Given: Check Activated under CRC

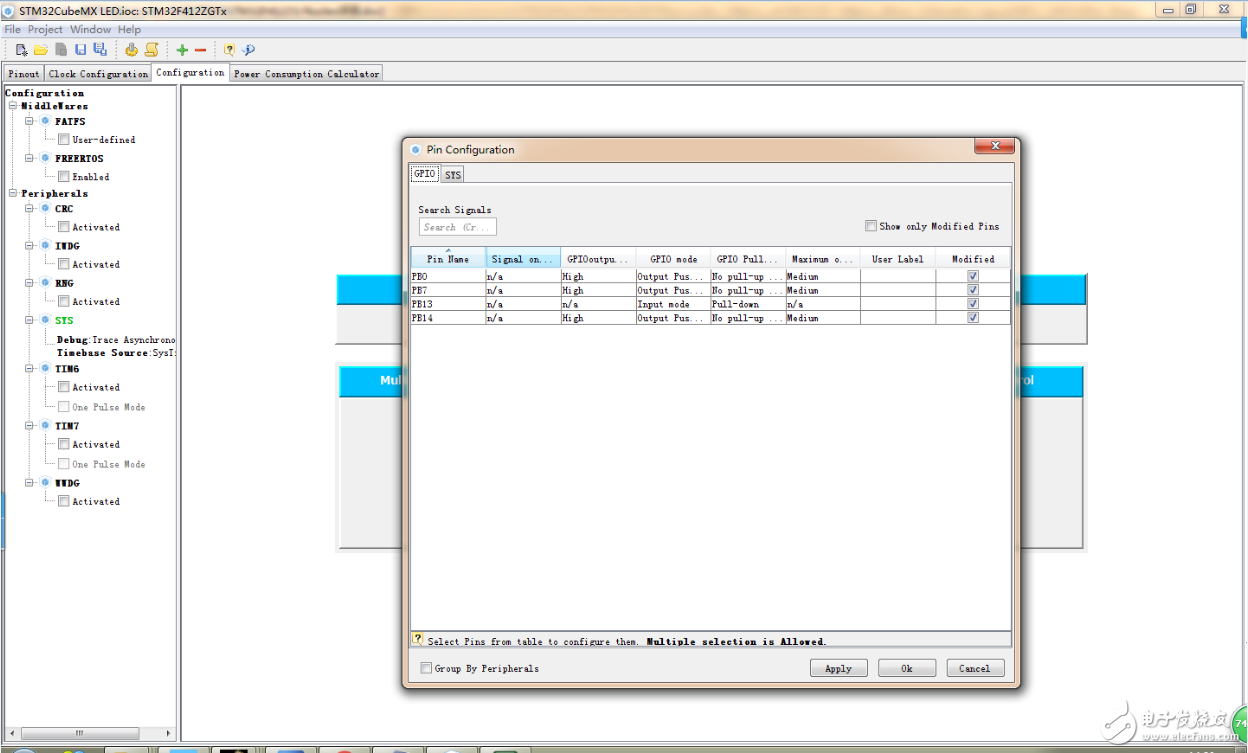Looking at the screenshot, I should 64,227.
